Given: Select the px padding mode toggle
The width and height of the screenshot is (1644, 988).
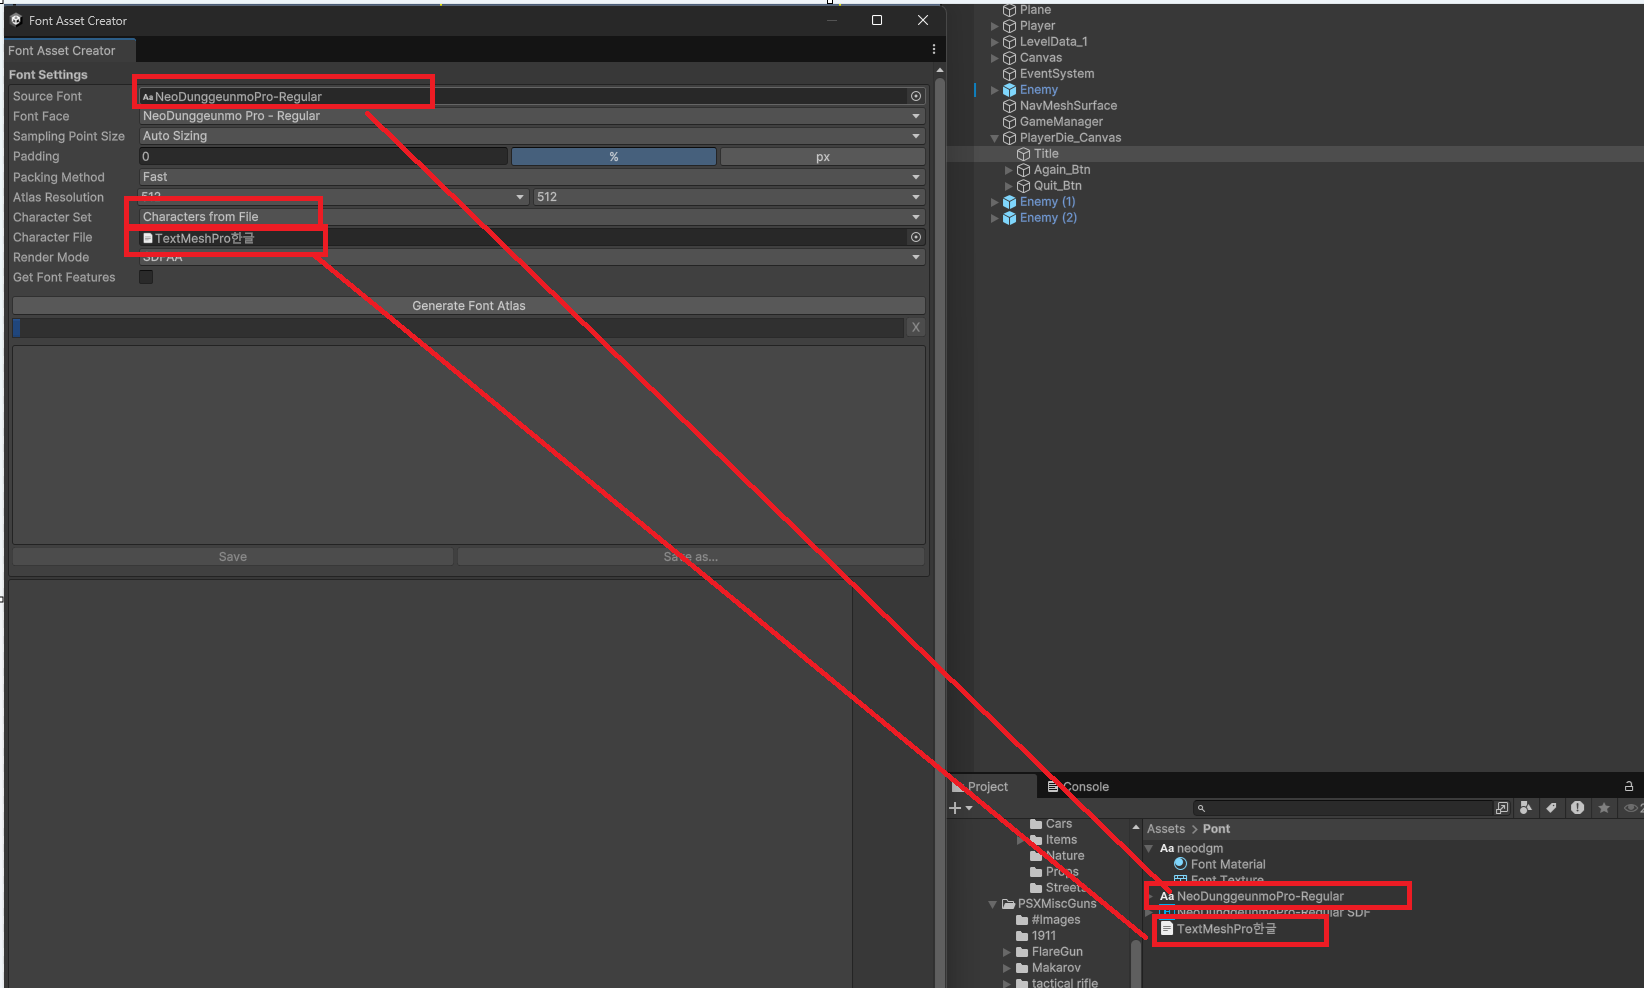Looking at the screenshot, I should click(822, 156).
